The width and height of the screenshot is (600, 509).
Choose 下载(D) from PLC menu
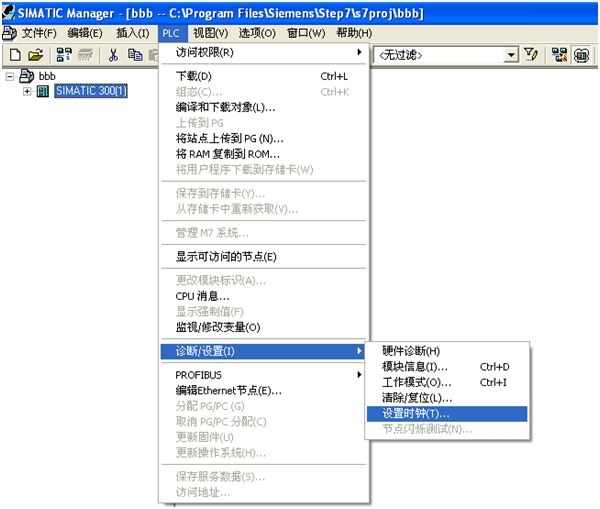264,76
